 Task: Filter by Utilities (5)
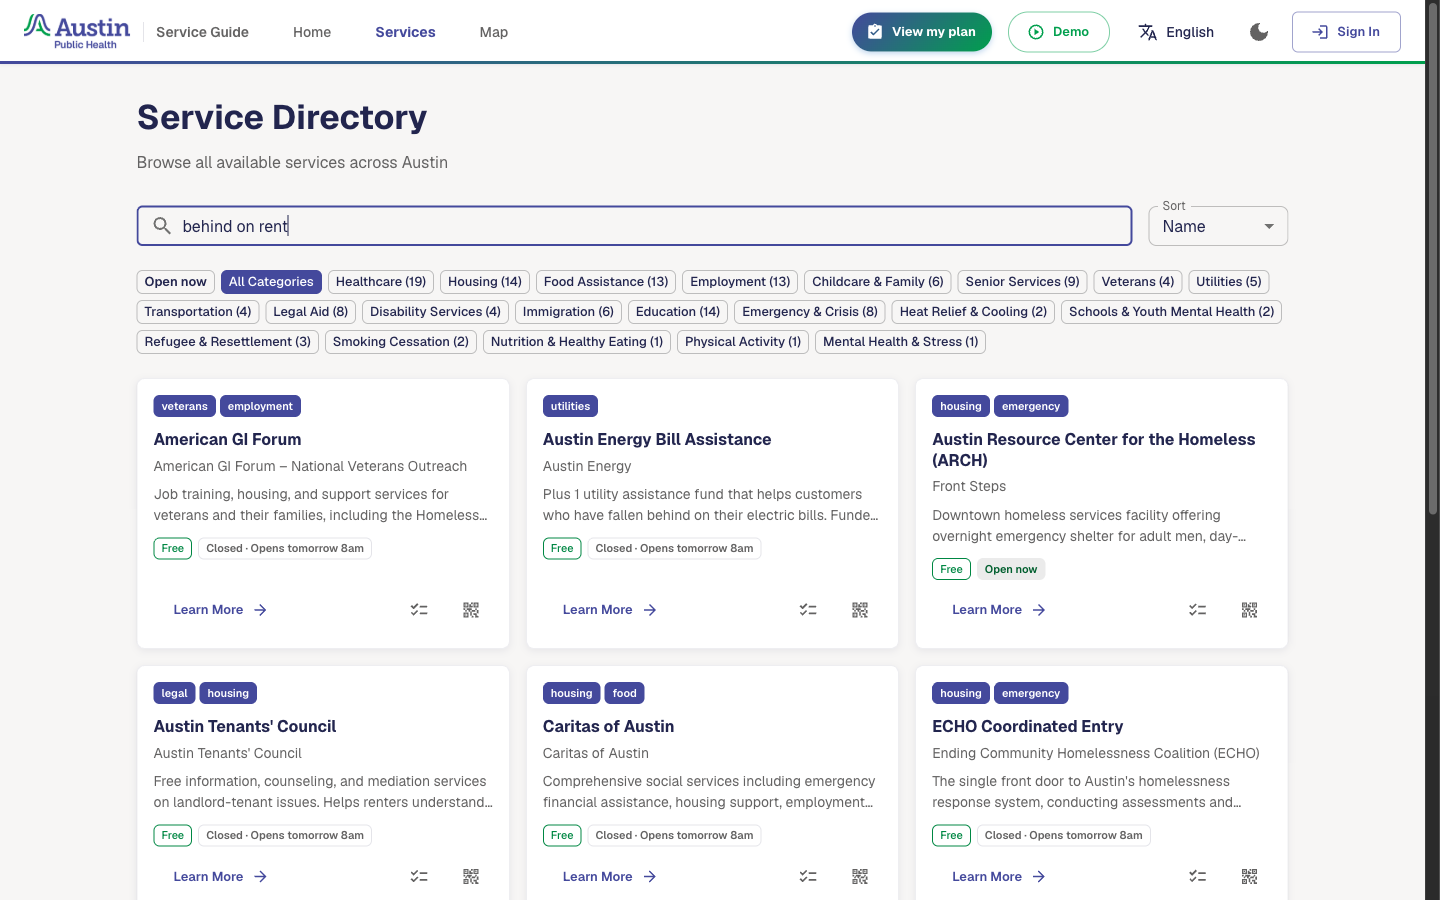(1229, 282)
